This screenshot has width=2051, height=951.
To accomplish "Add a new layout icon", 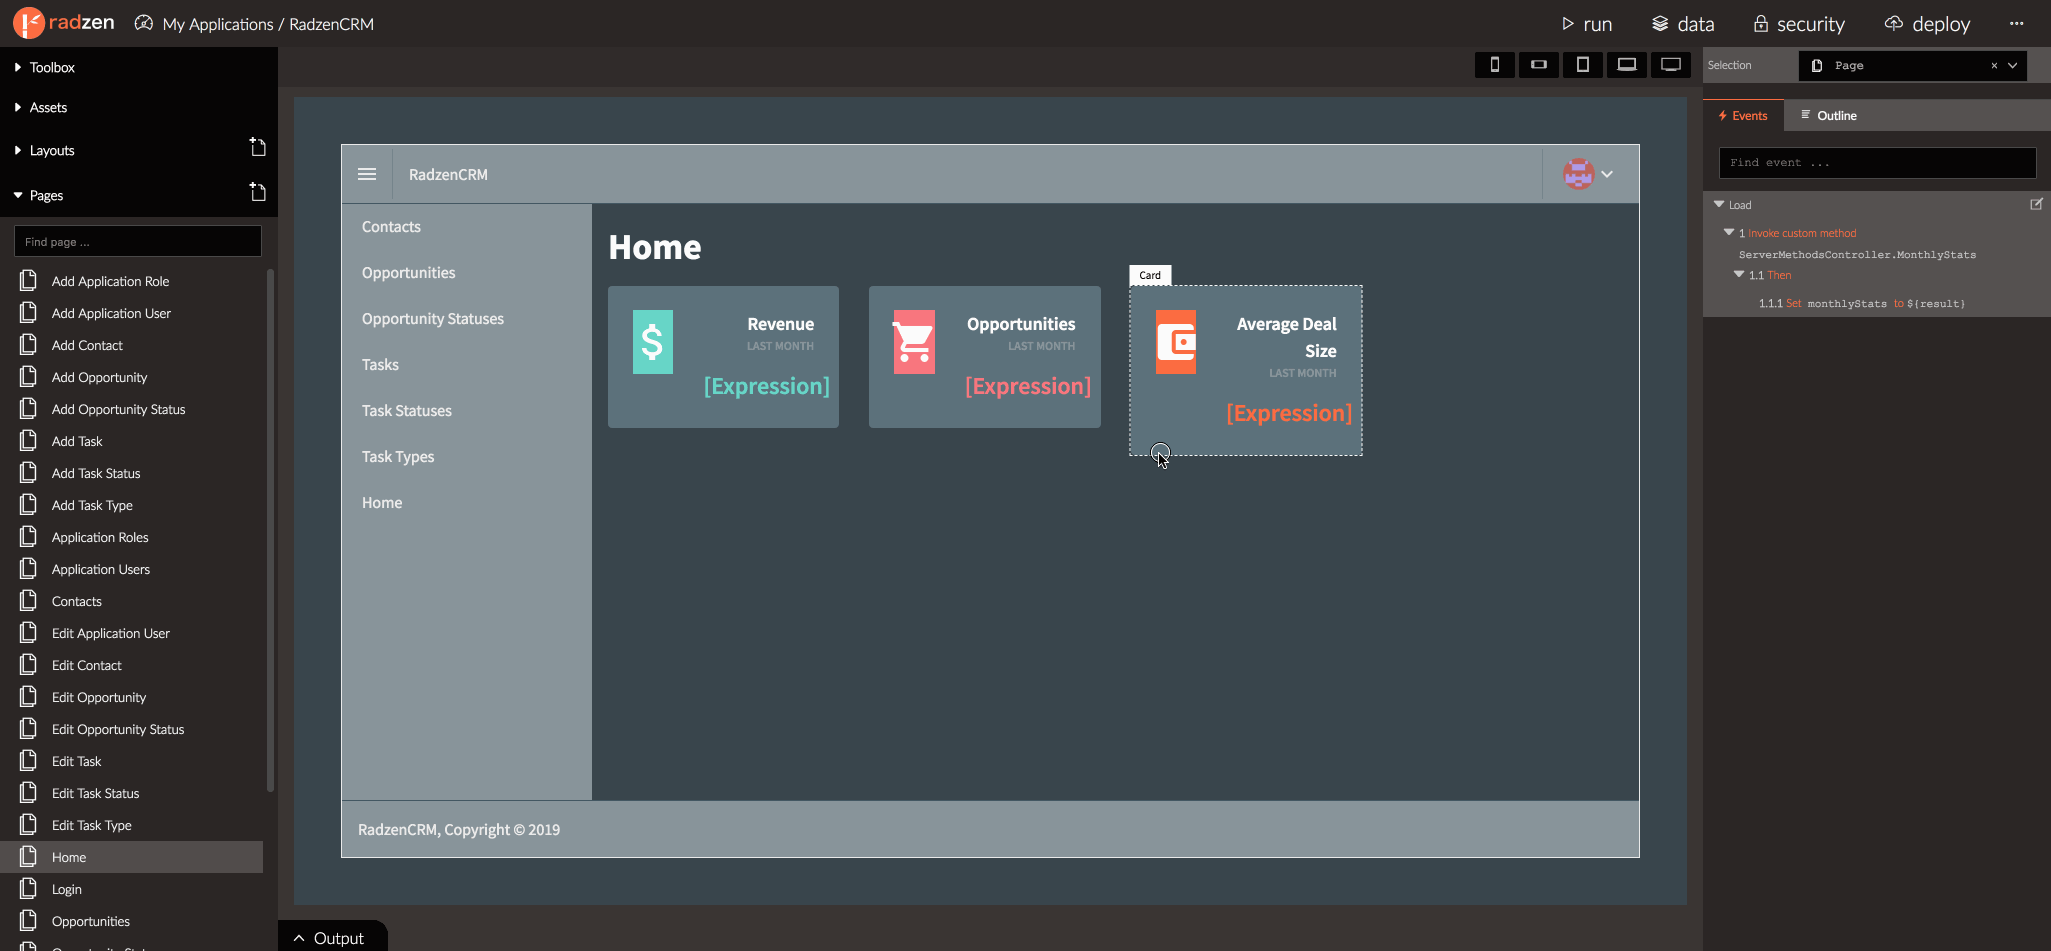I will (257, 148).
